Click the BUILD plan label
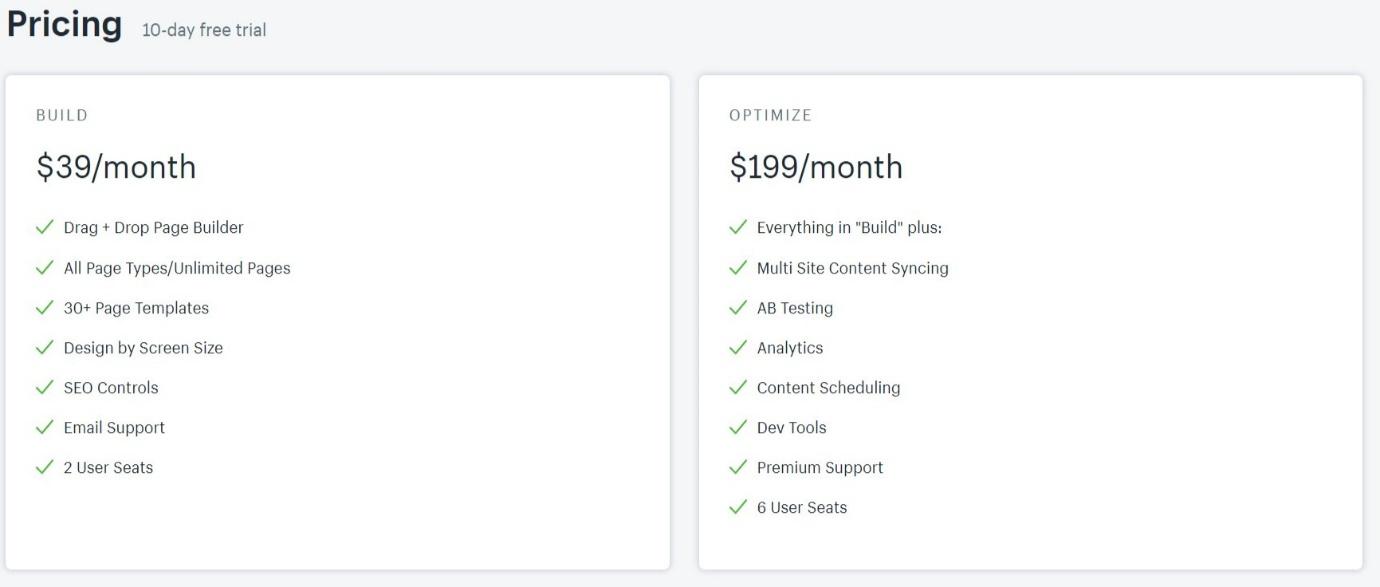Image resolution: width=1380 pixels, height=587 pixels. click(62, 115)
